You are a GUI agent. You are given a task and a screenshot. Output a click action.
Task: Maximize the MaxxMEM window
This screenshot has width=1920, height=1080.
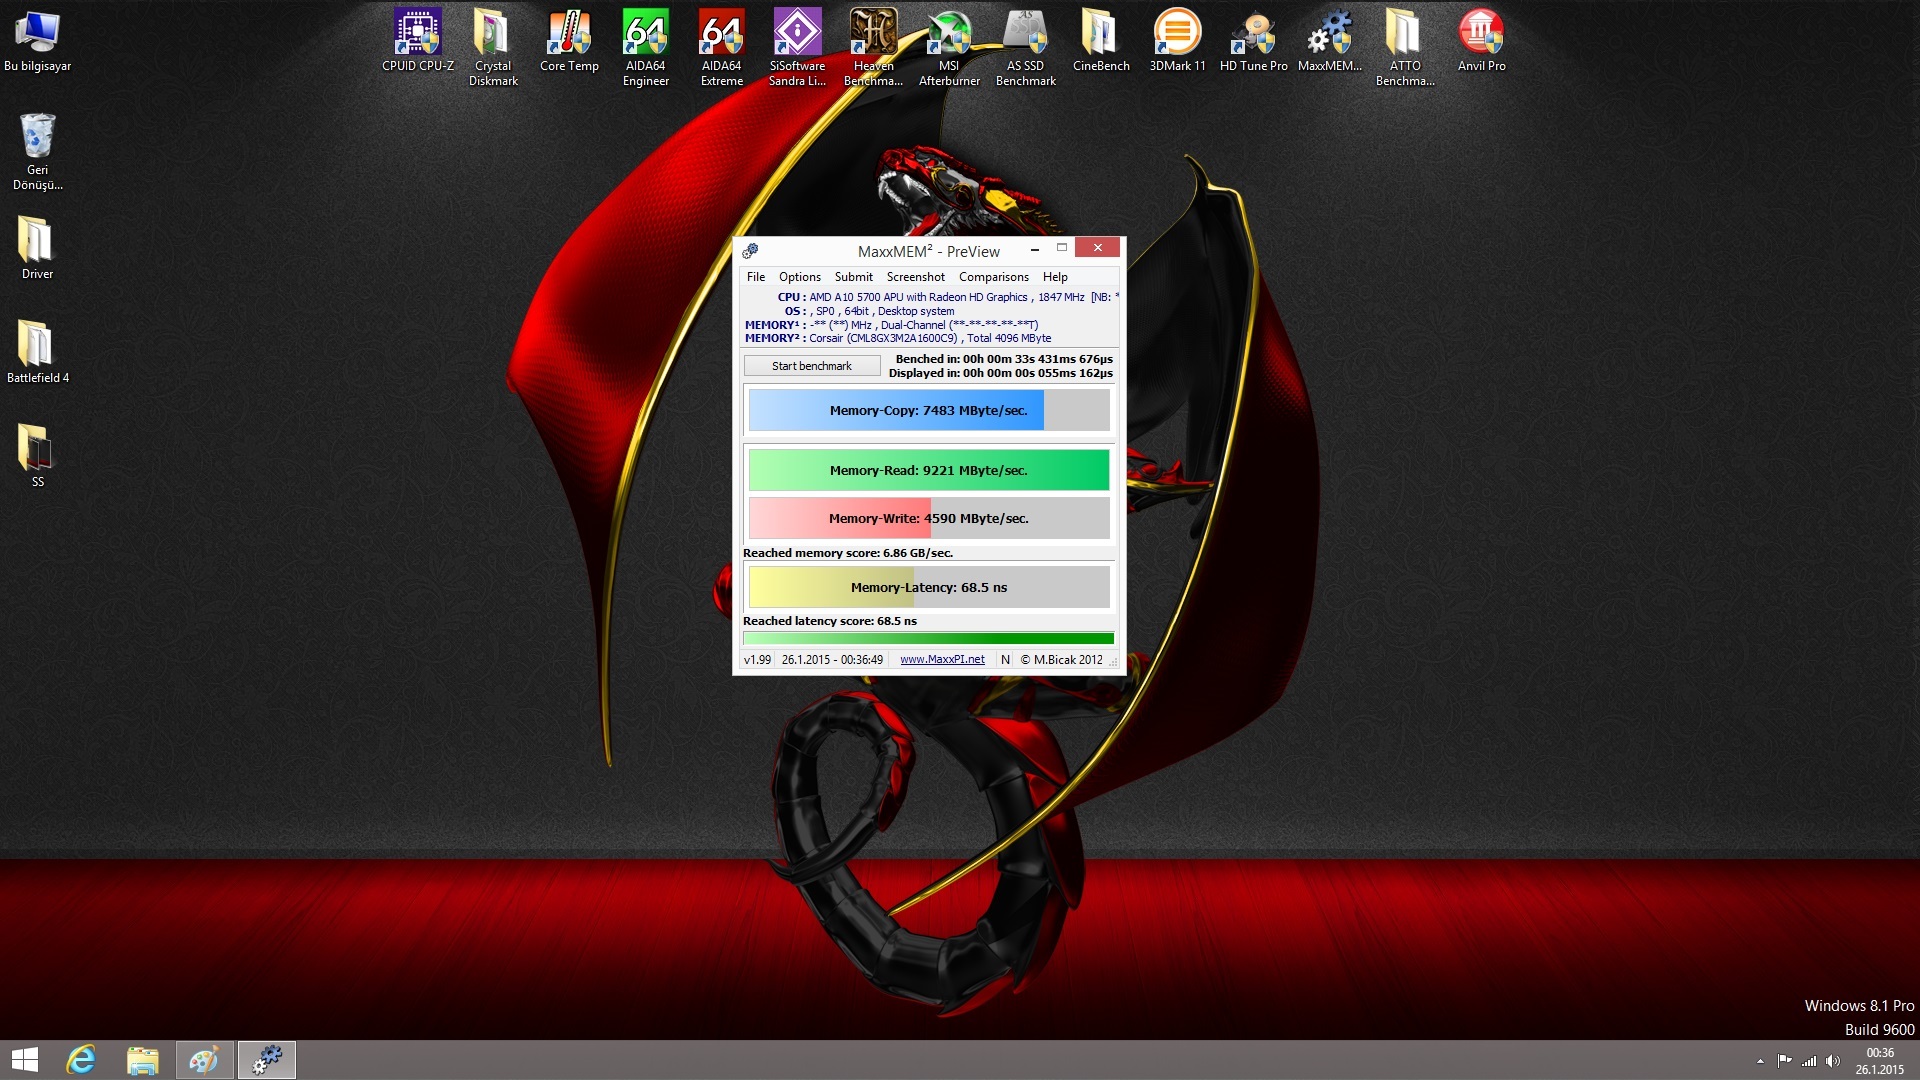1062,248
